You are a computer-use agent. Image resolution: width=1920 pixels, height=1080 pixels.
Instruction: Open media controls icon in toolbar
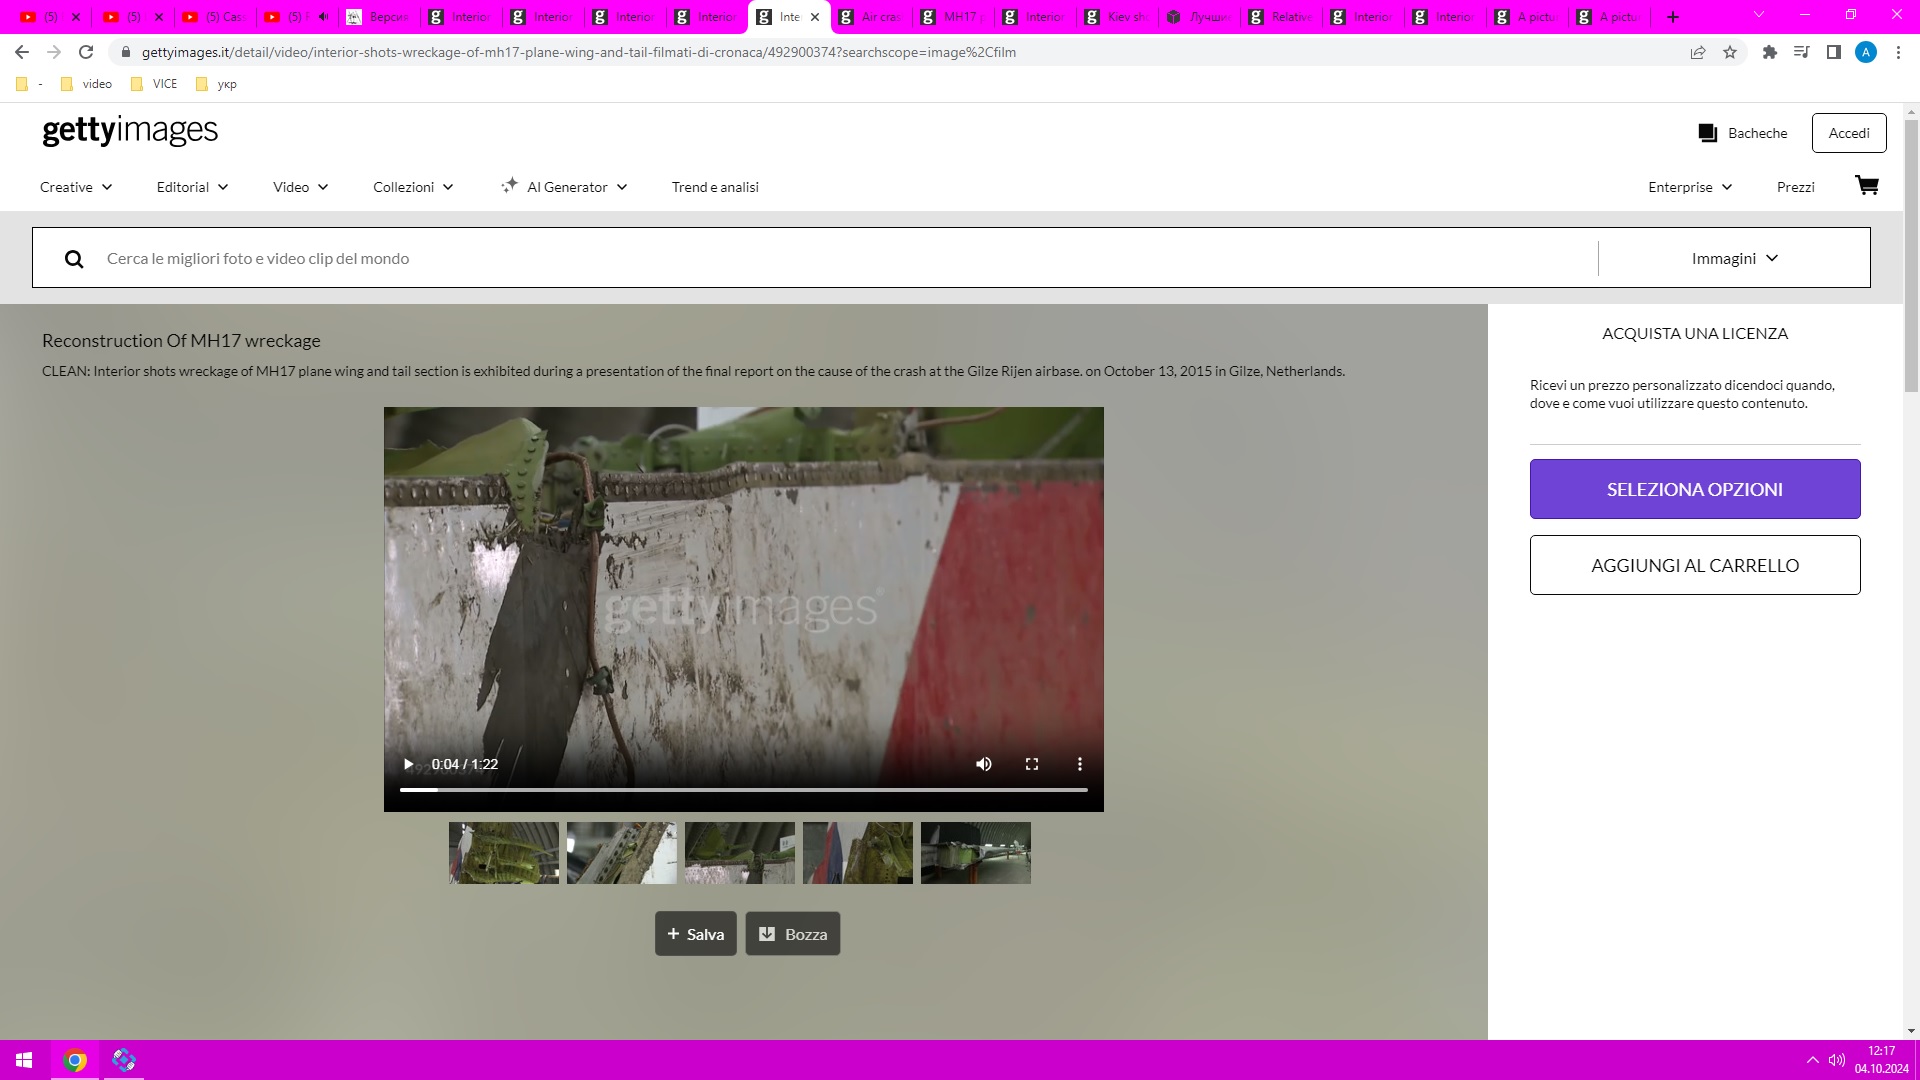1802,52
